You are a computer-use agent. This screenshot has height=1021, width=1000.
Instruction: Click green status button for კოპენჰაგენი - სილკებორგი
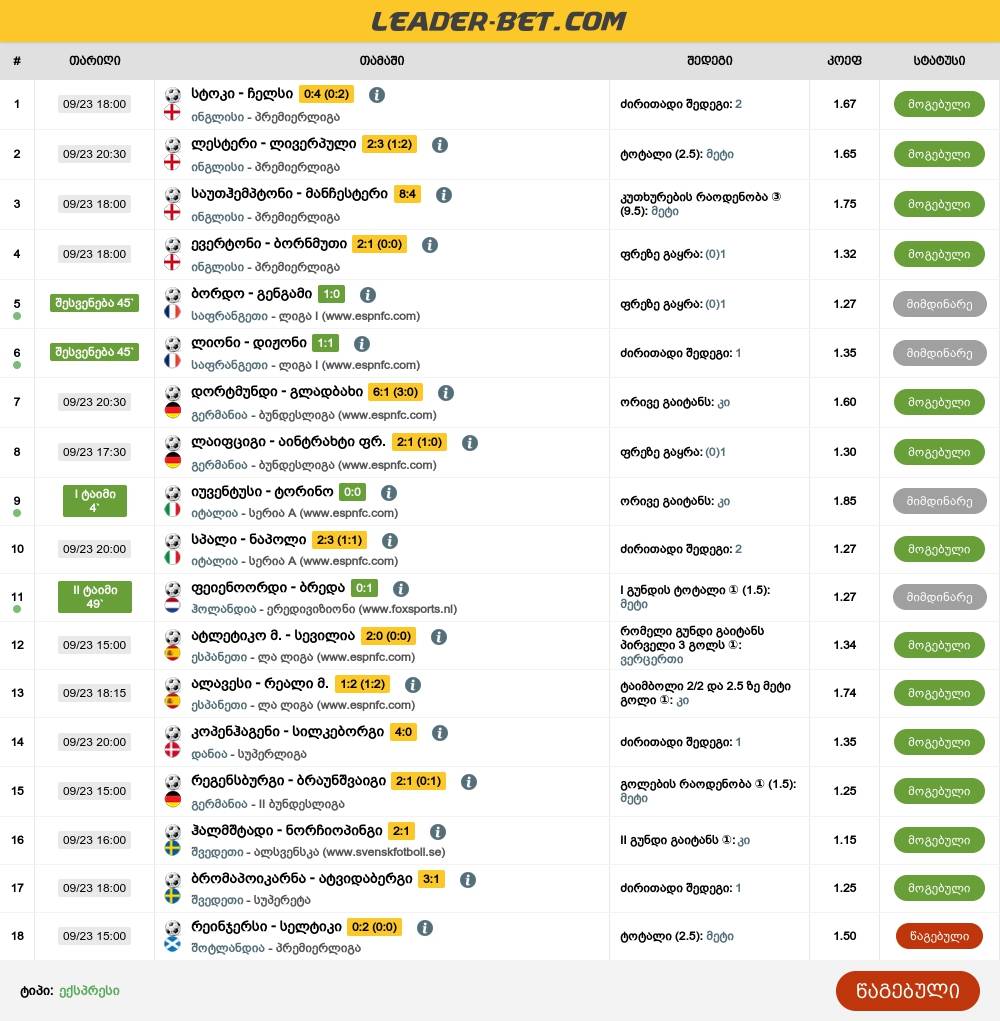tap(939, 742)
